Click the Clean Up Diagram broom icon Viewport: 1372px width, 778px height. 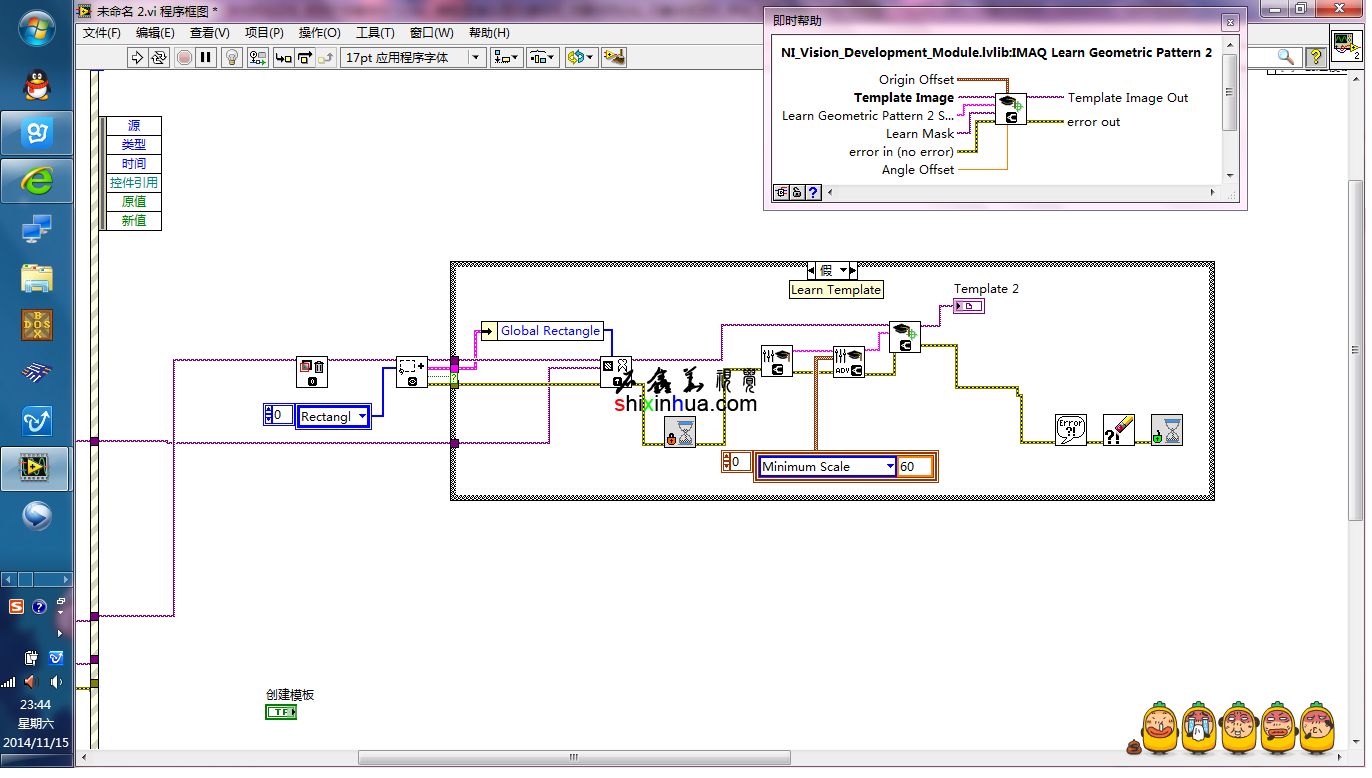(615, 58)
